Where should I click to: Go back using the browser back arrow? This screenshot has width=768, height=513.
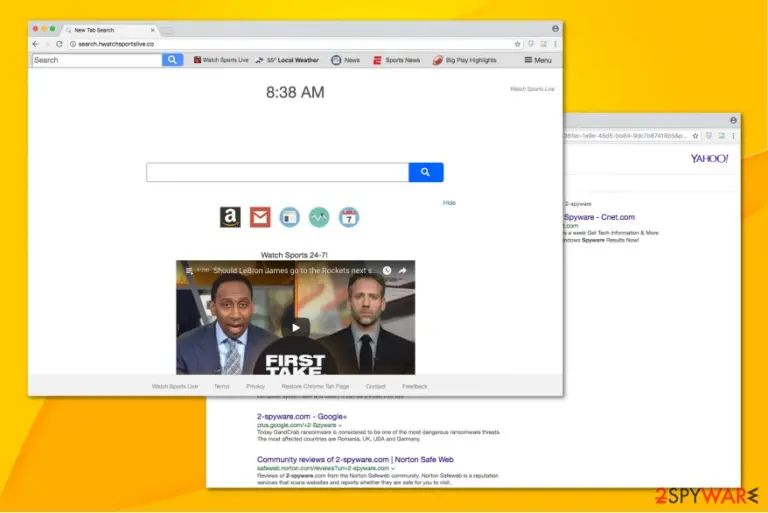[36, 44]
